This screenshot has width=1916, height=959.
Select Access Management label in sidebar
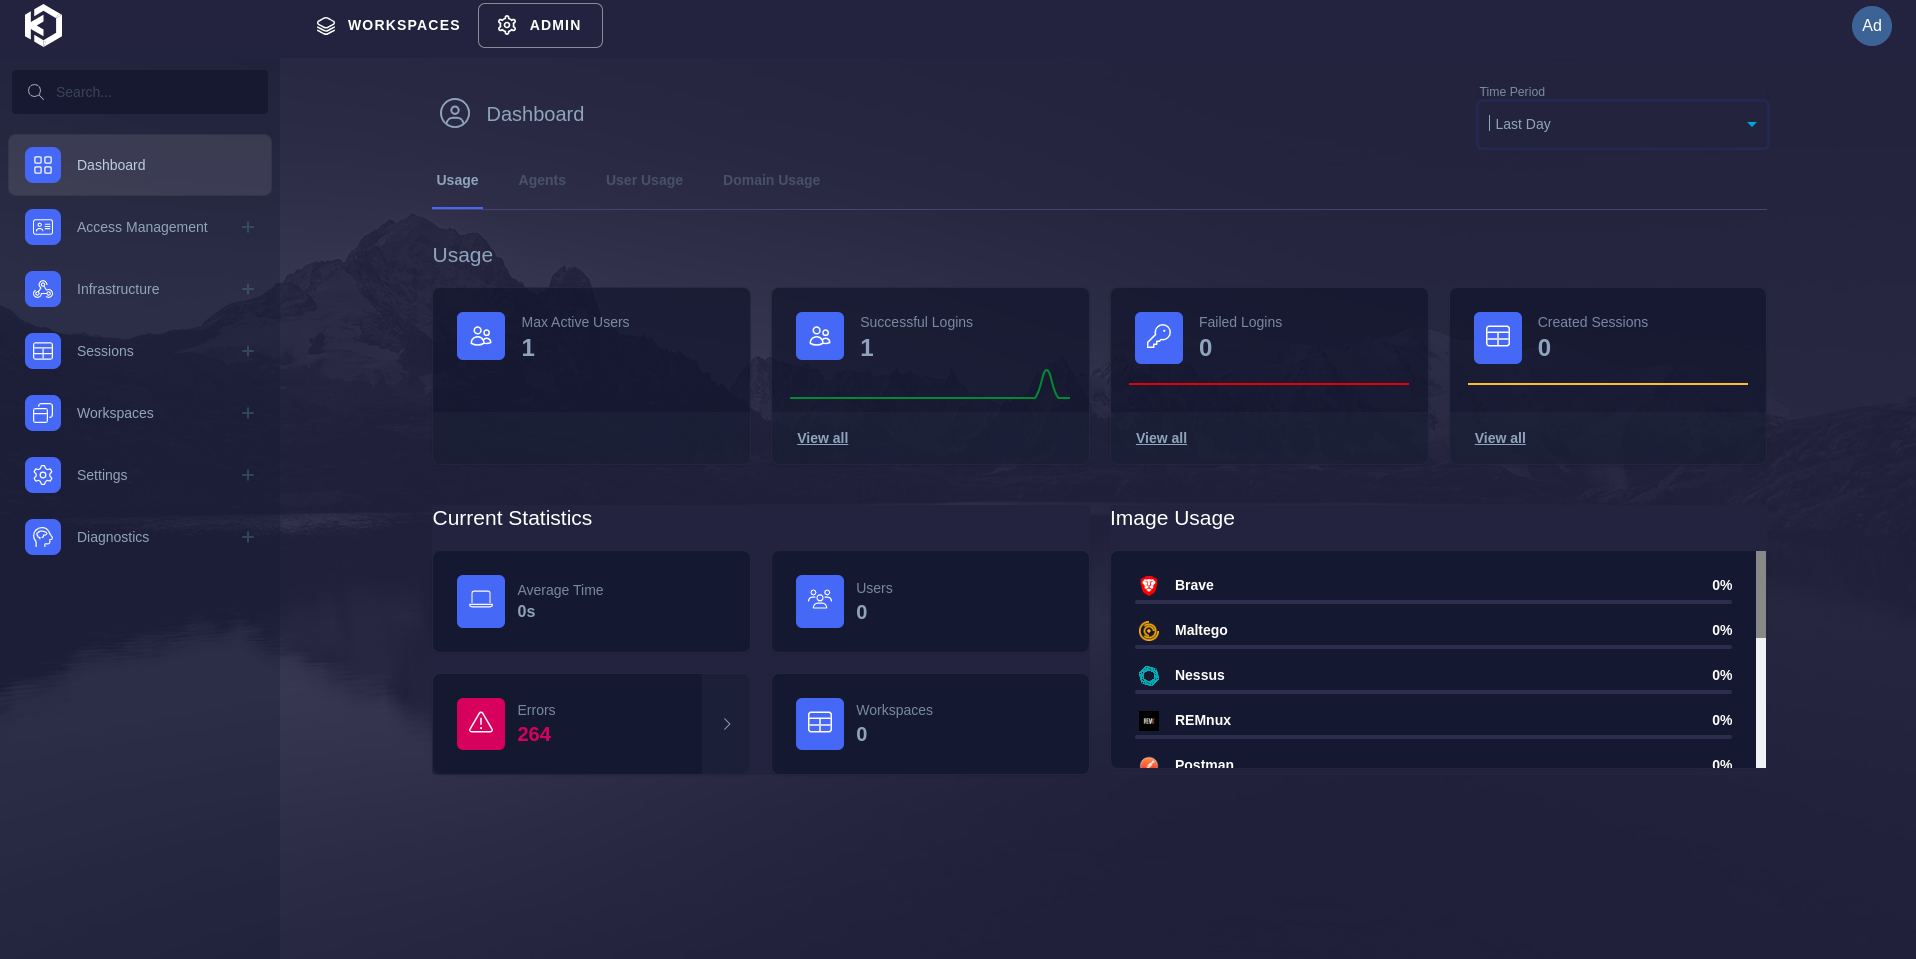click(142, 227)
